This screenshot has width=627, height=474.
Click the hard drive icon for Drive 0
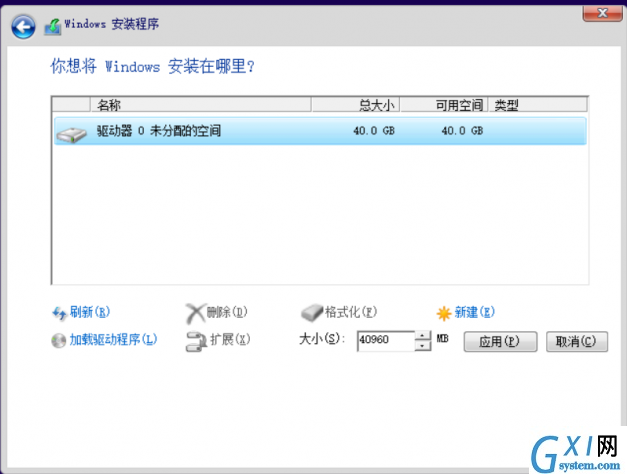[71, 134]
